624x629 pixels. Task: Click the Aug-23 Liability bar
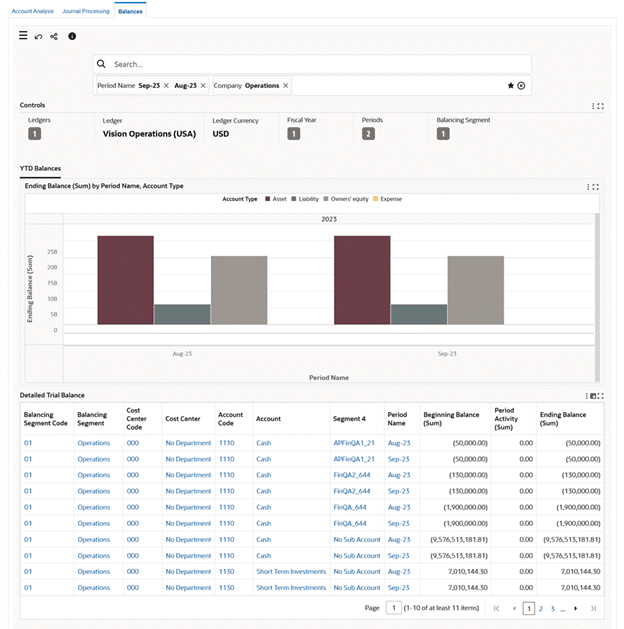point(182,314)
